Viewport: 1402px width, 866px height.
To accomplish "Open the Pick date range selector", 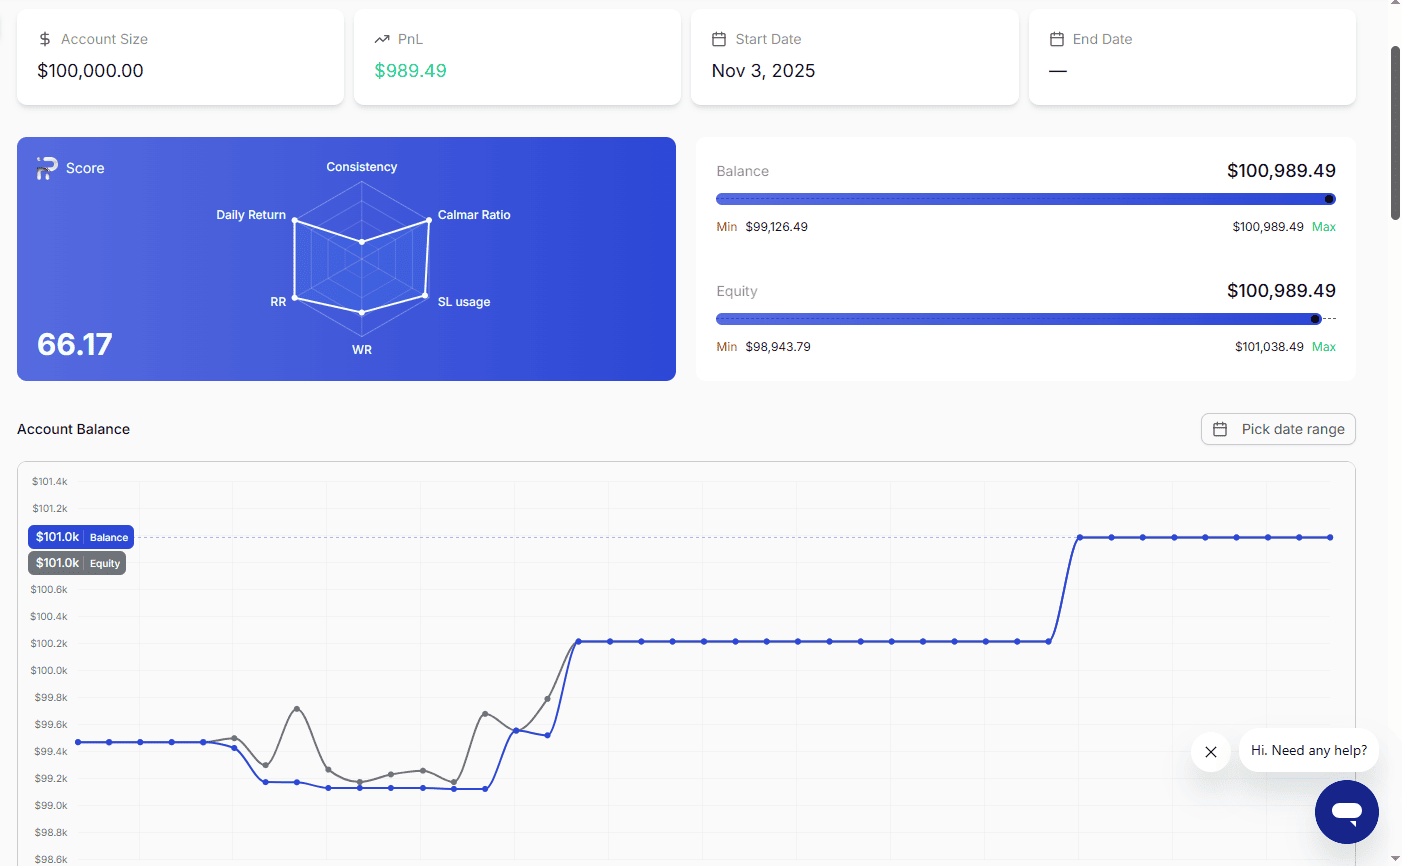I will click(1278, 429).
